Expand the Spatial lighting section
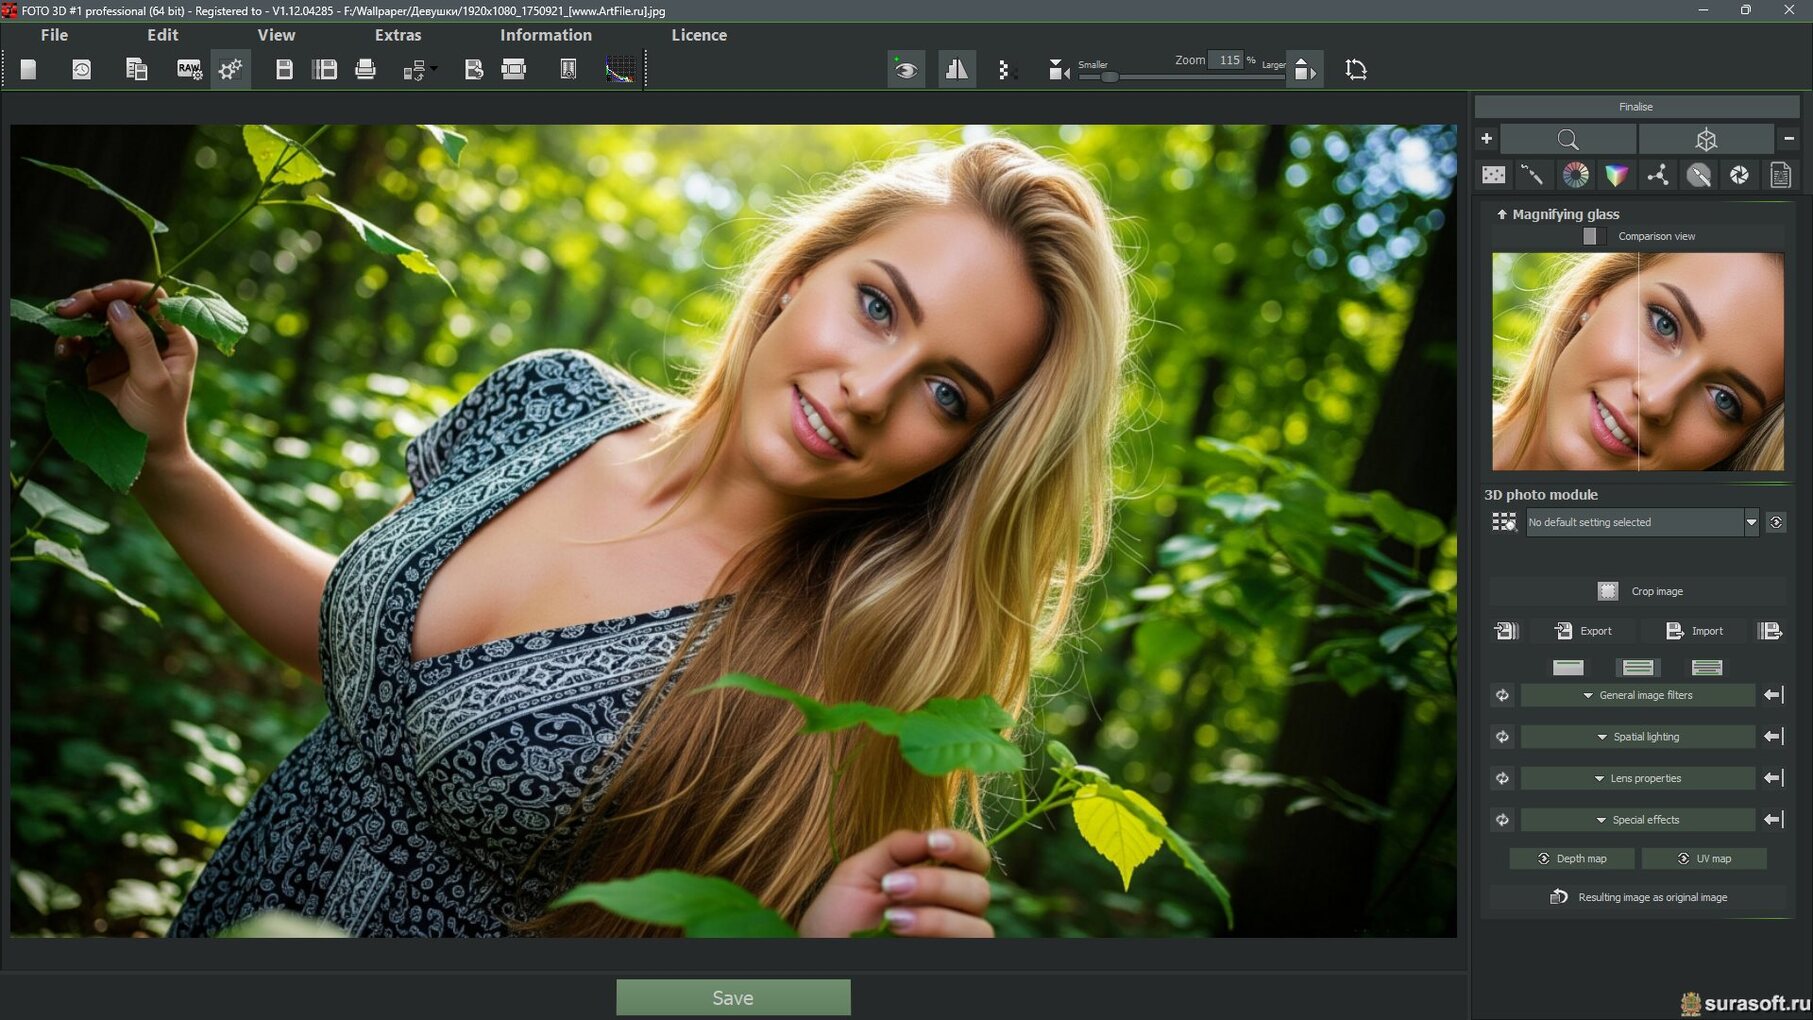The image size is (1813, 1020). (x=1637, y=737)
